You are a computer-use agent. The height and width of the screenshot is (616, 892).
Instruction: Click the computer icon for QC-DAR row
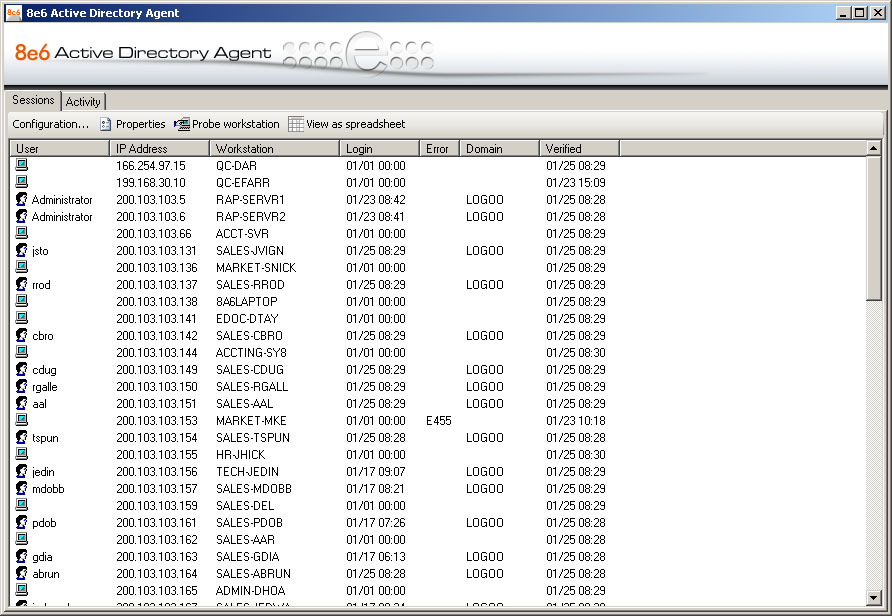point(22,165)
